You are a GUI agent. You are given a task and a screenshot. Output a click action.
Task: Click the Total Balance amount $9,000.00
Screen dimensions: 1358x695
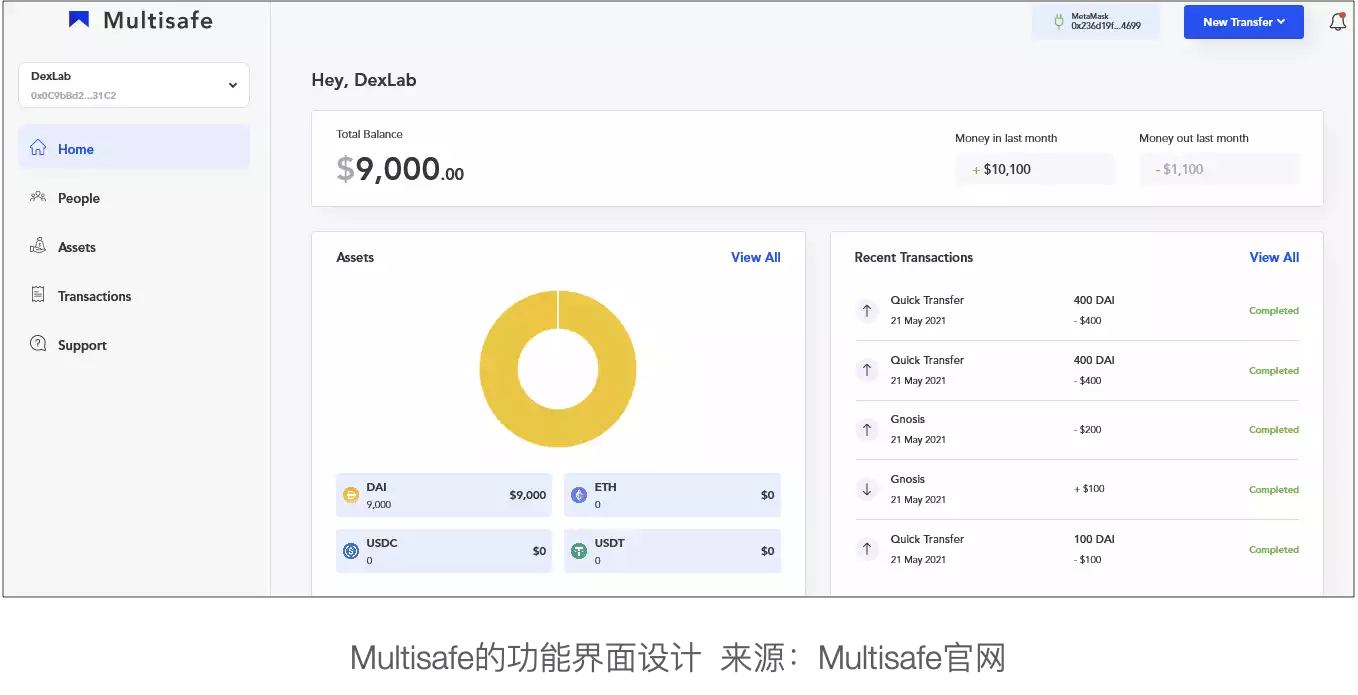tap(400, 169)
